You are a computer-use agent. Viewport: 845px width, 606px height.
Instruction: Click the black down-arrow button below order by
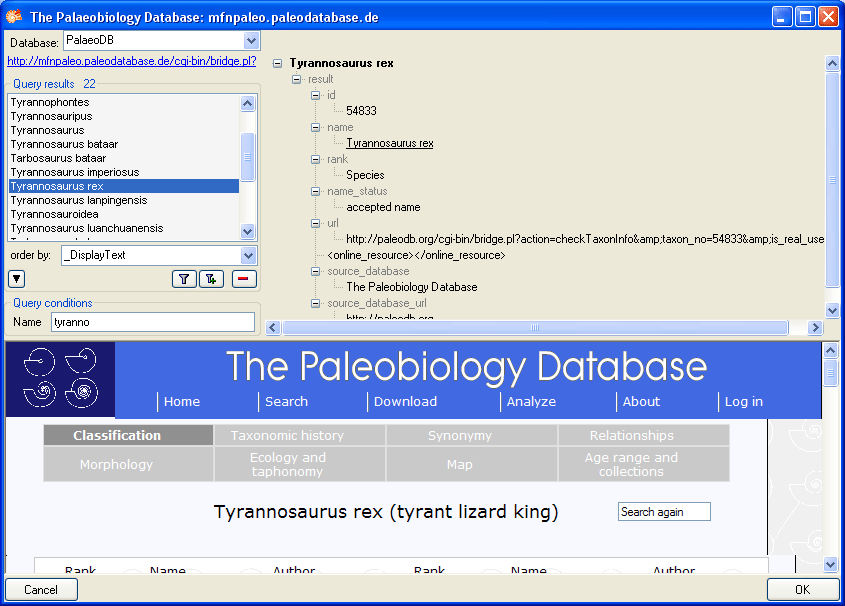tap(17, 279)
